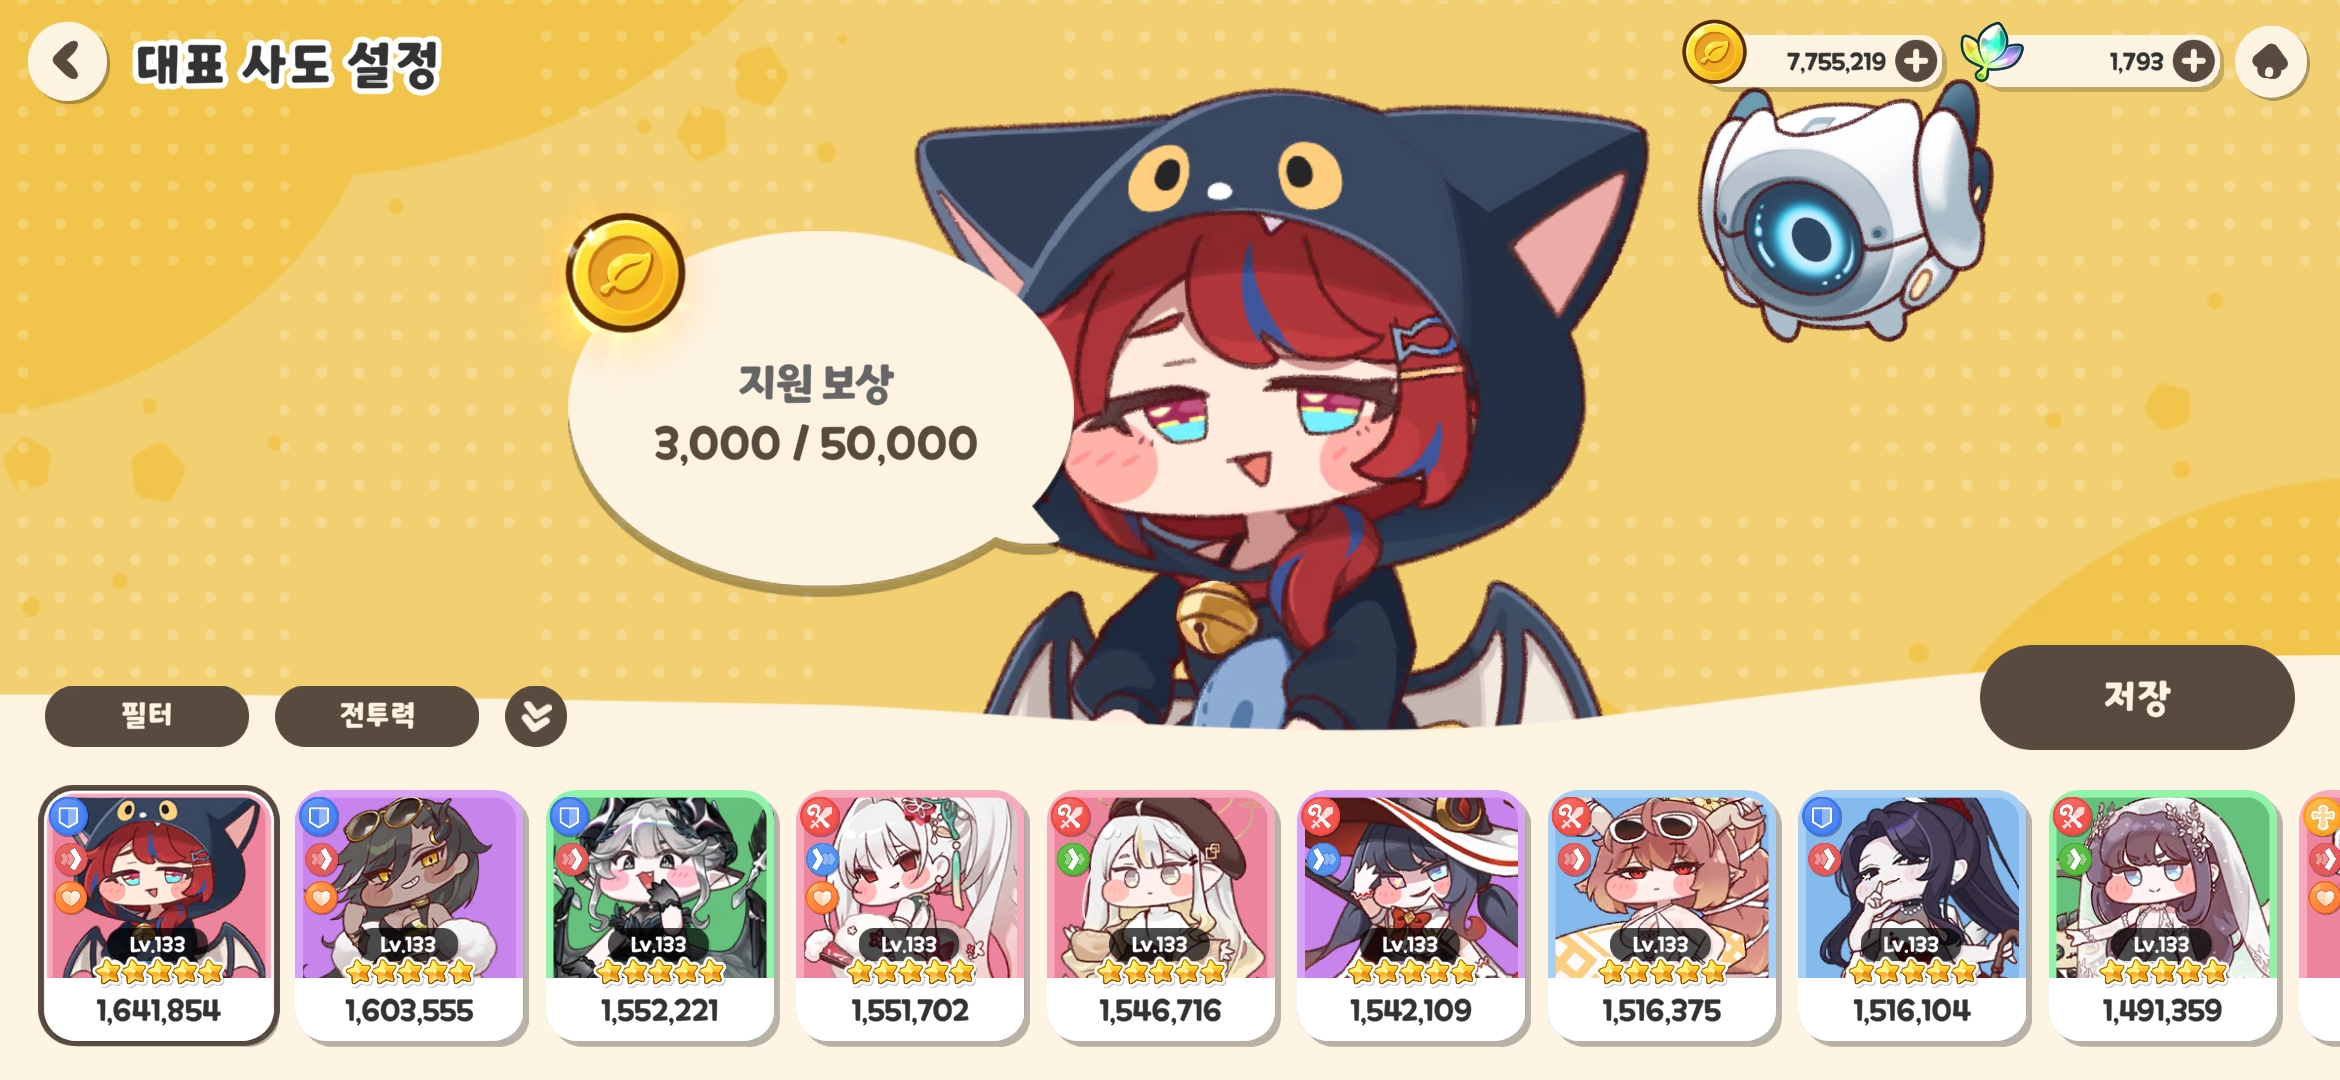Open the 필터 filter options
The image size is (2340, 1080).
click(x=147, y=716)
